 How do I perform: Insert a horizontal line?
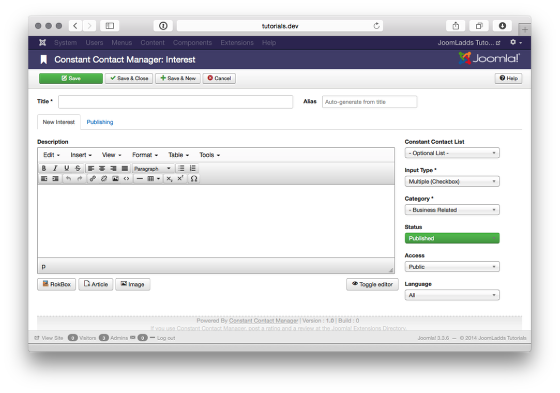point(140,178)
